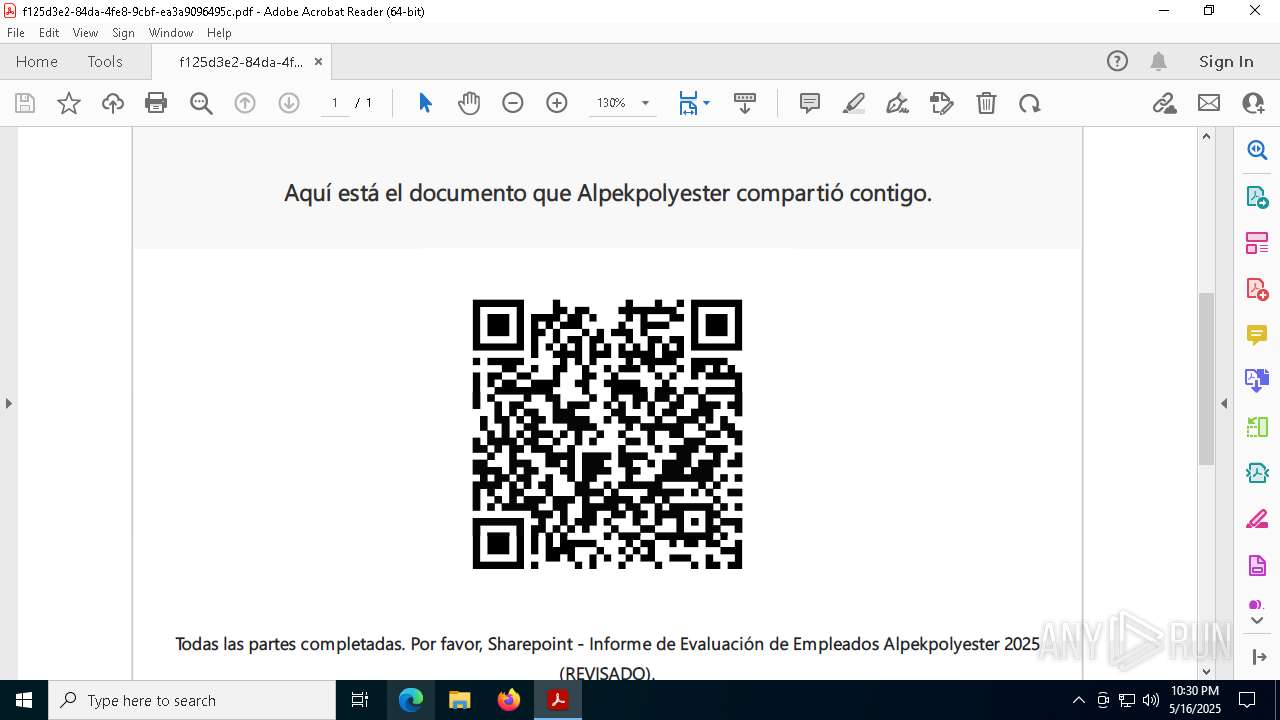
Task: Open Comment tool in right pane
Action: point(1257,334)
